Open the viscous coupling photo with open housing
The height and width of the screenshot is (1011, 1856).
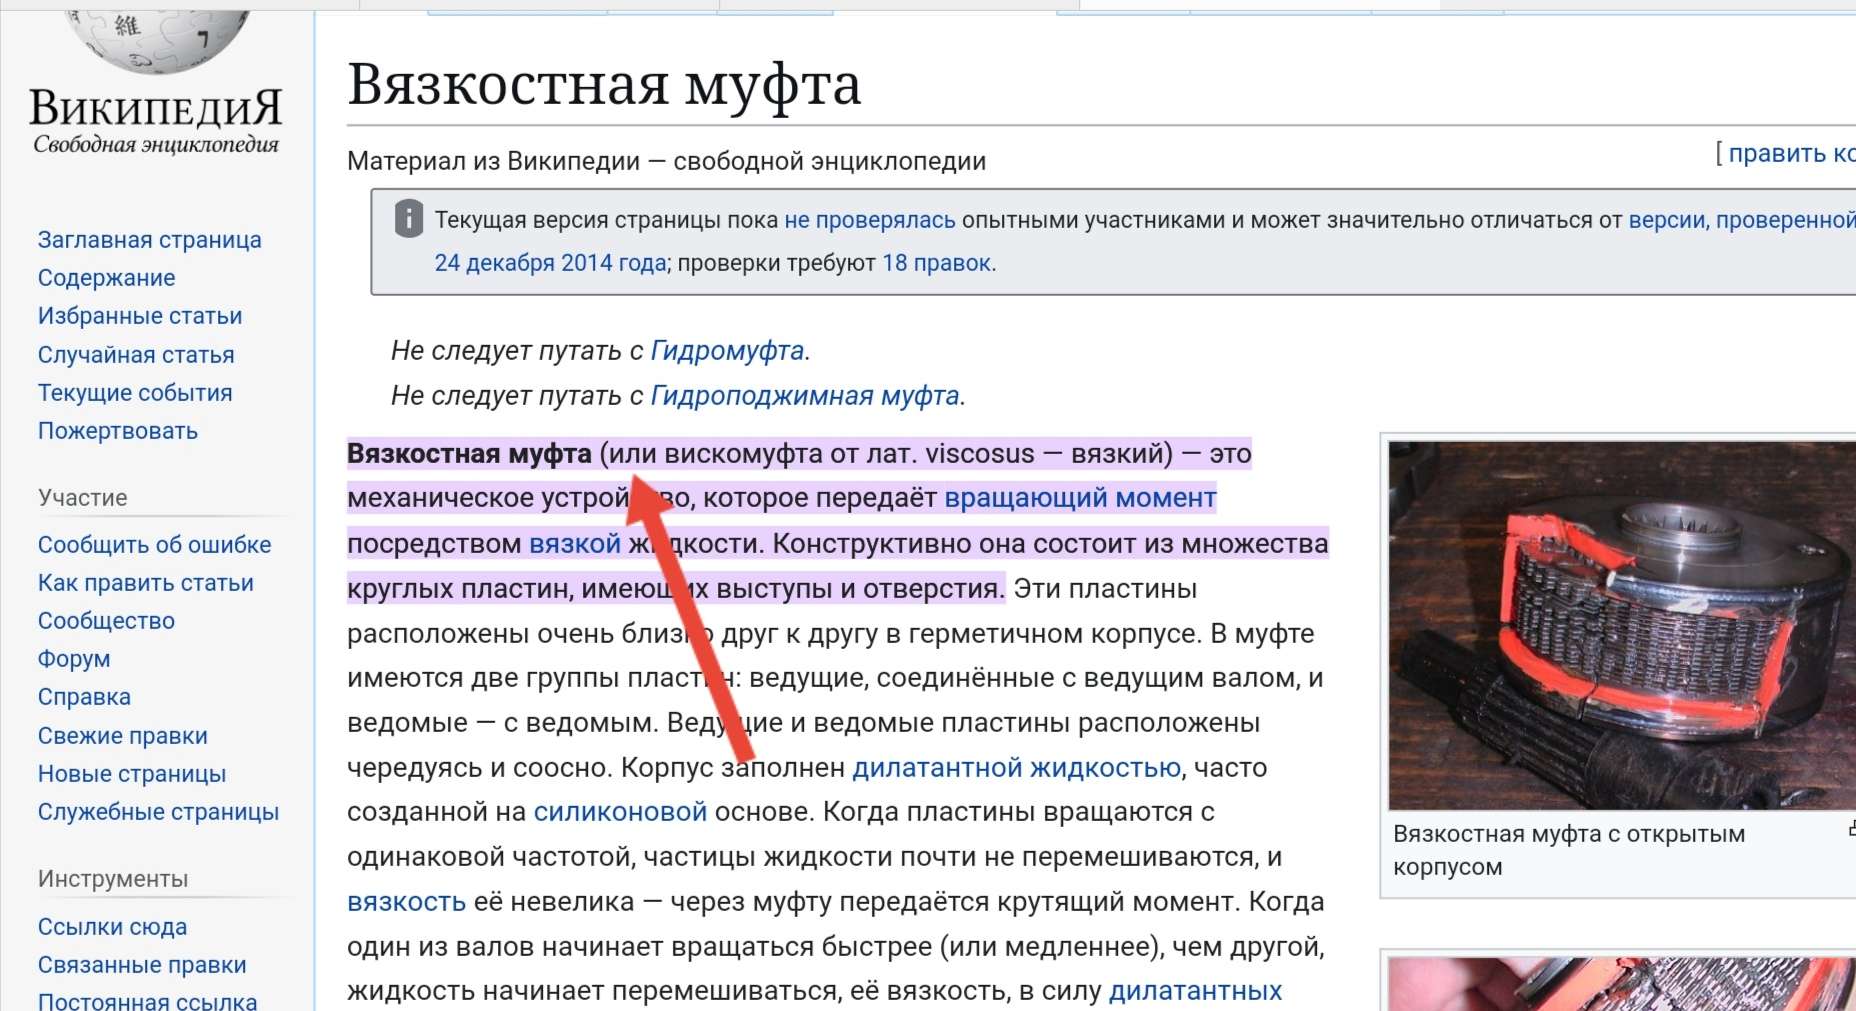point(1622,625)
